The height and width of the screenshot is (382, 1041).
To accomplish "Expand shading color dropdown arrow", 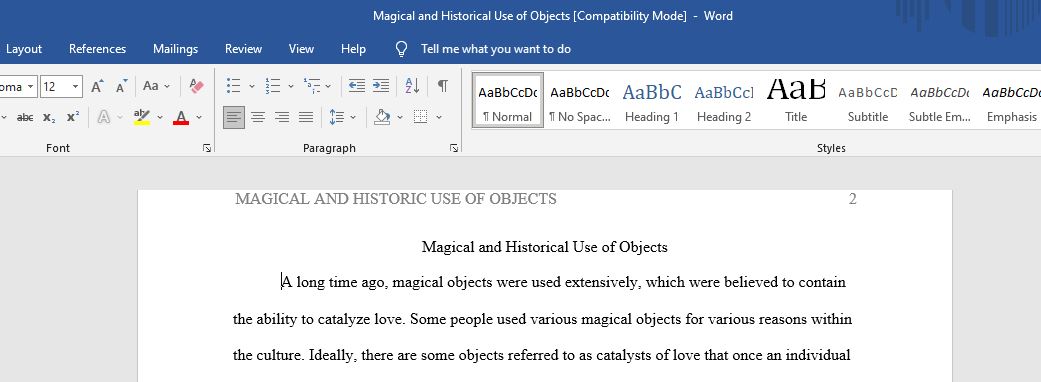I will (x=400, y=118).
